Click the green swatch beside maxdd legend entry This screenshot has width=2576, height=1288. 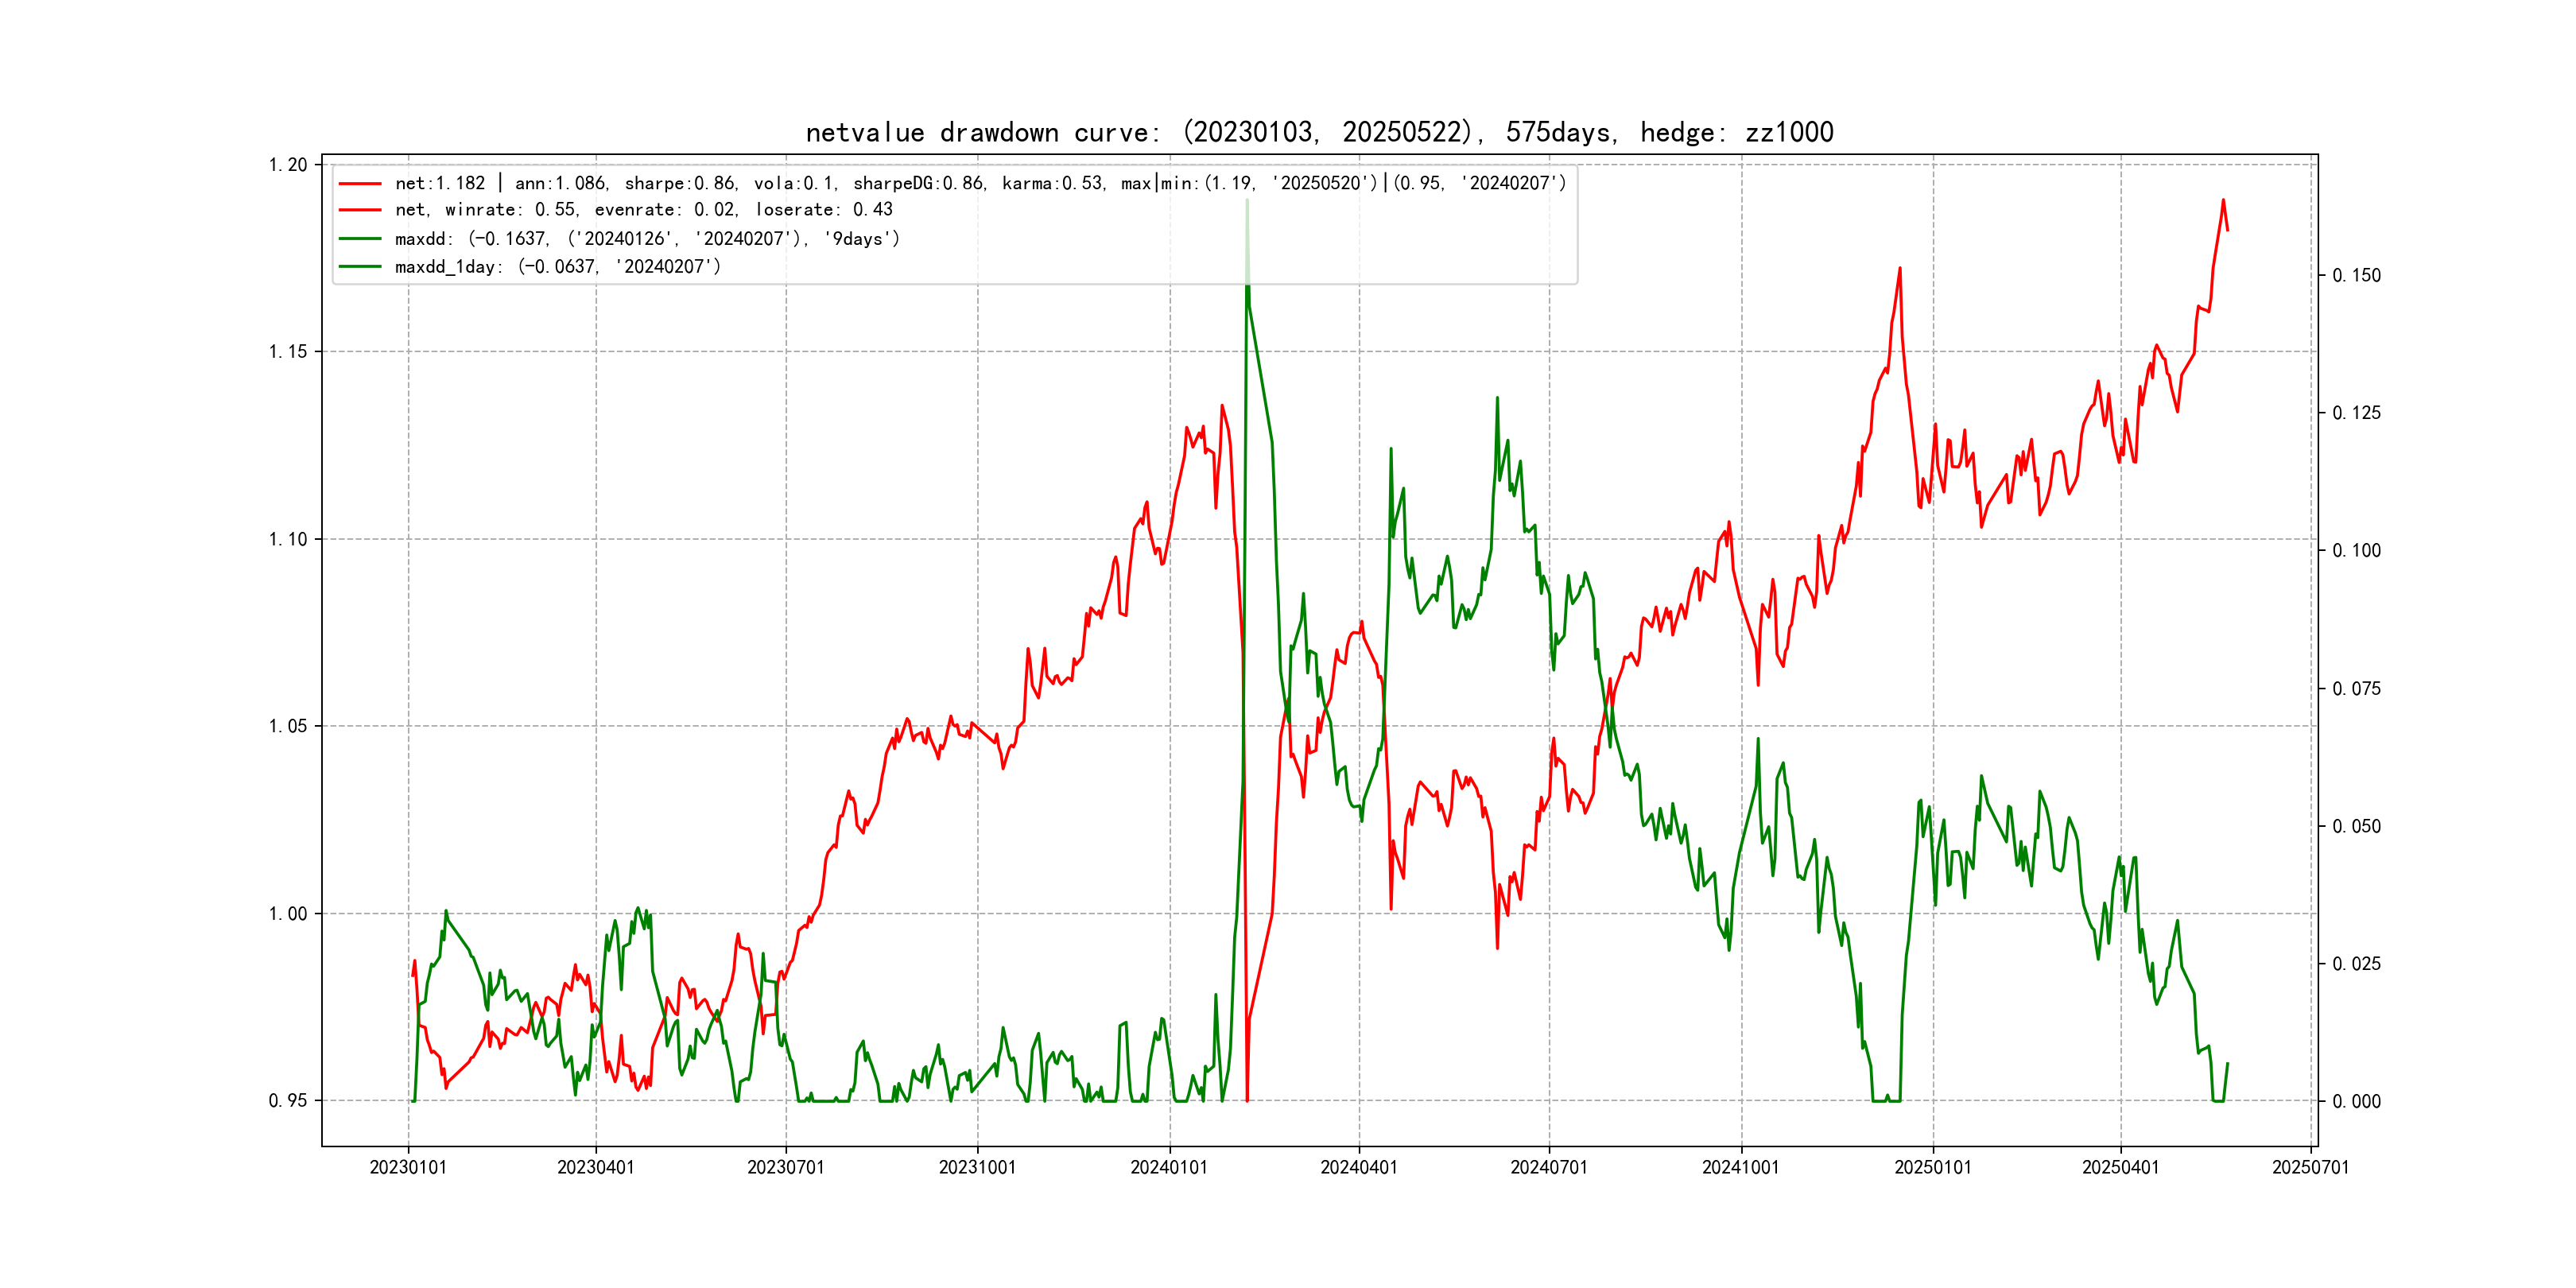(360, 239)
